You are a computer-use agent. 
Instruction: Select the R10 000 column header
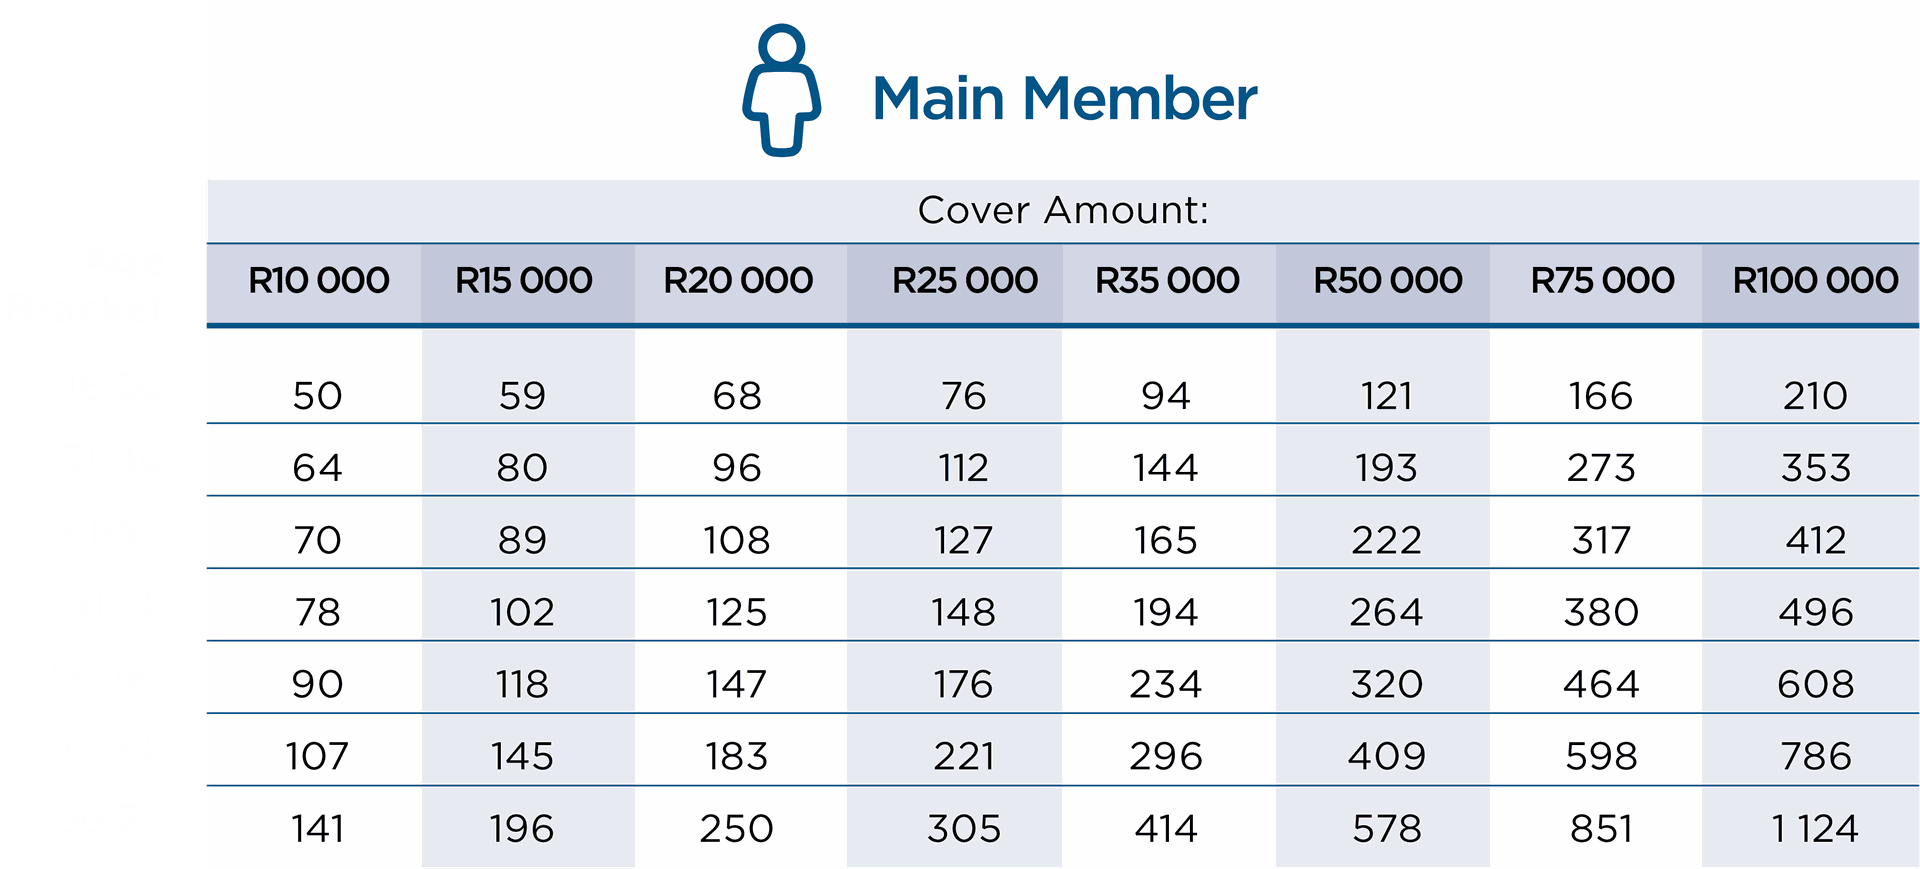coord(319,281)
